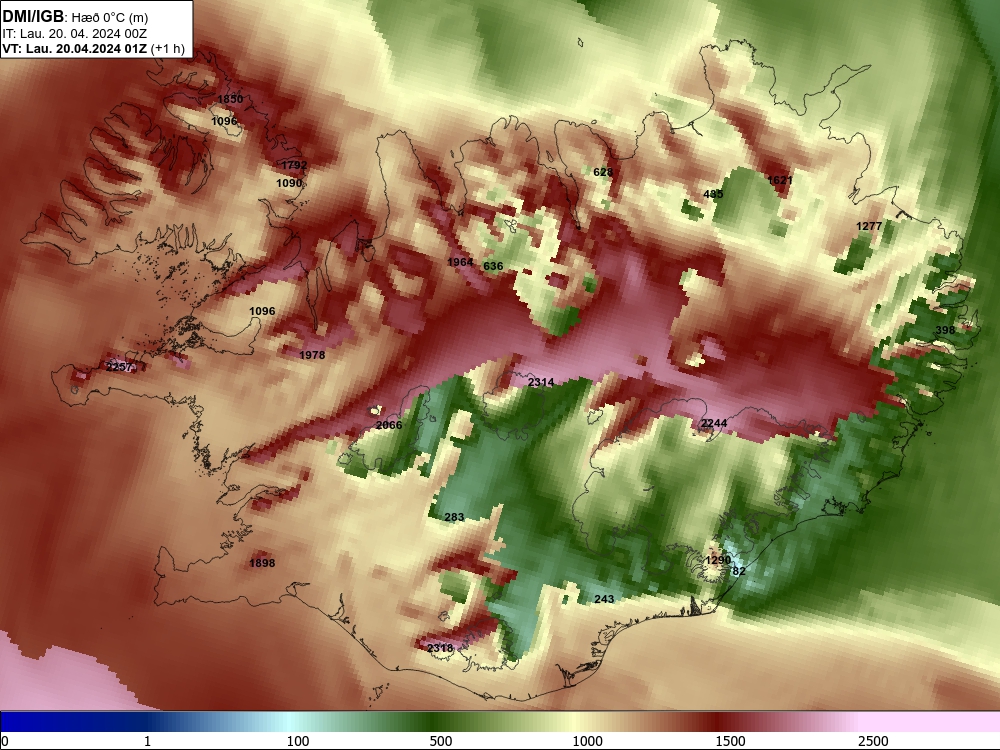Click the 0 tick on color scale
1000x750 pixels.
pos(5,741)
